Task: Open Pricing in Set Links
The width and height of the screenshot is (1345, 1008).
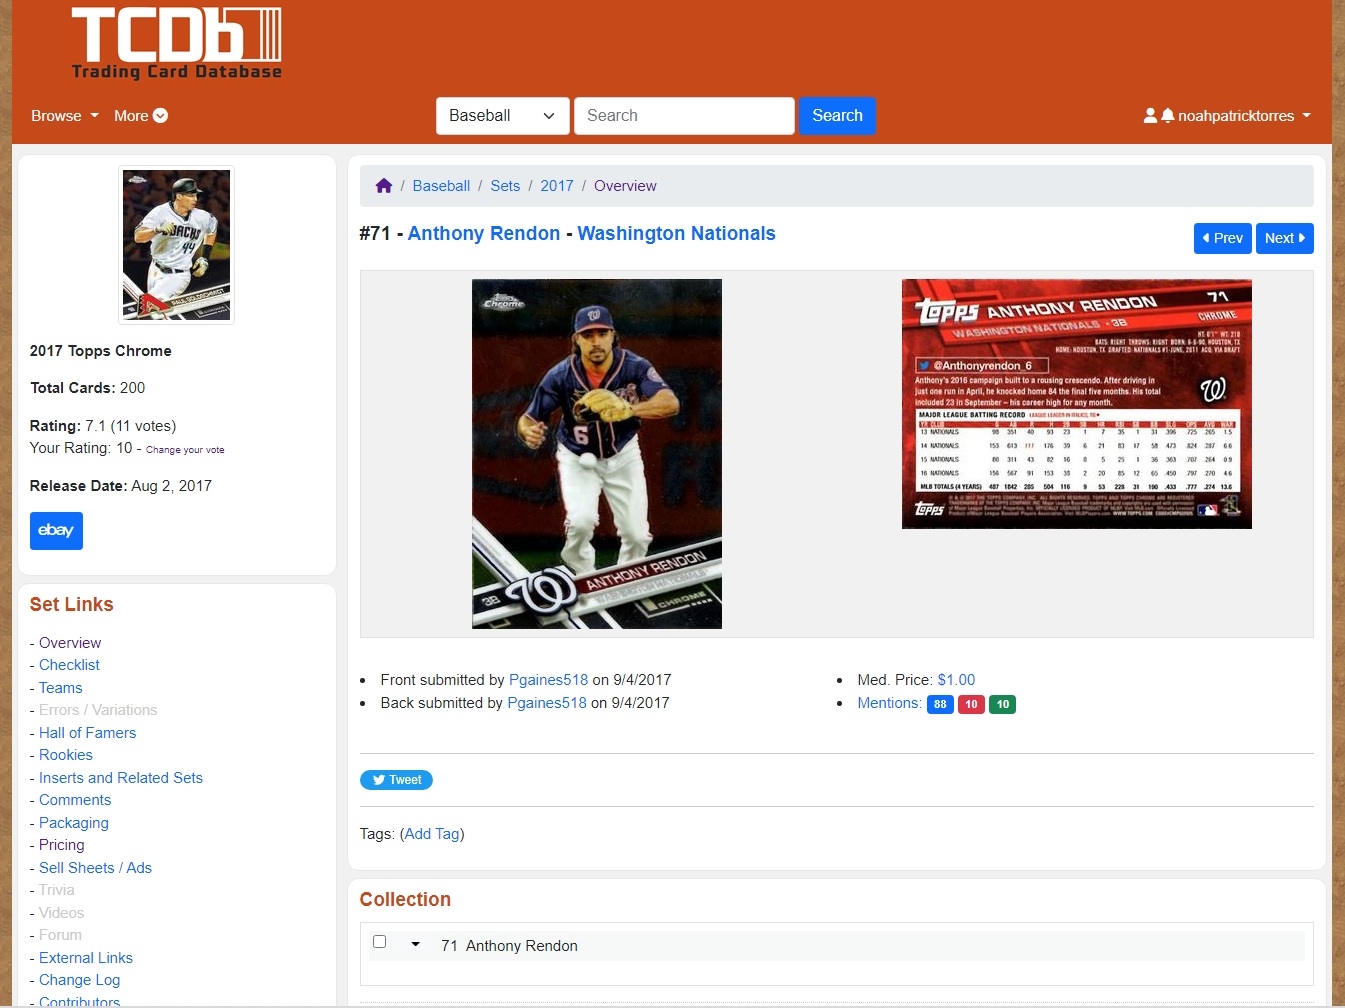Action: pos(61,845)
